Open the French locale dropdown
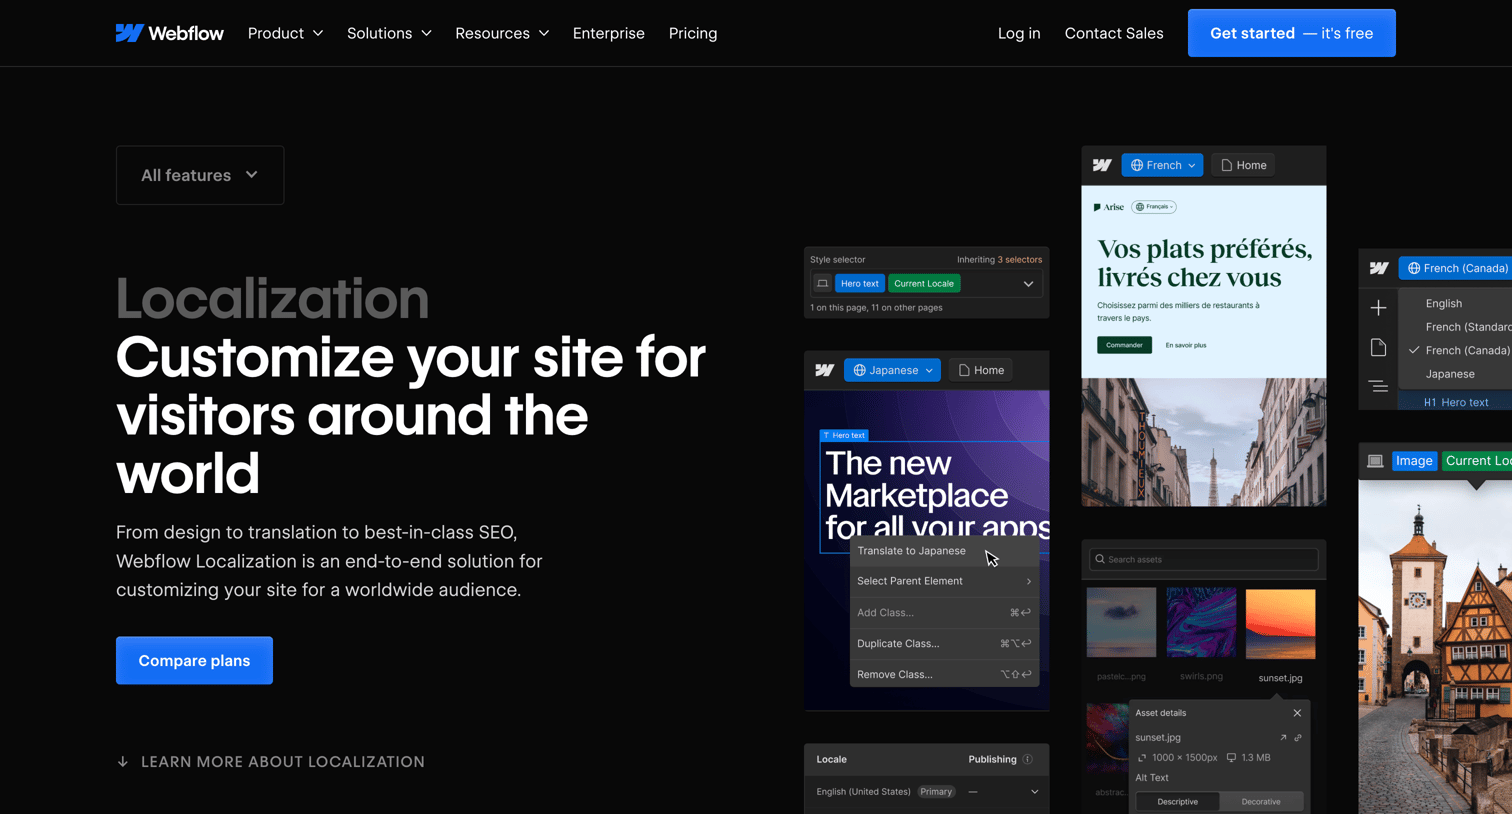The image size is (1512, 814). [1162, 165]
